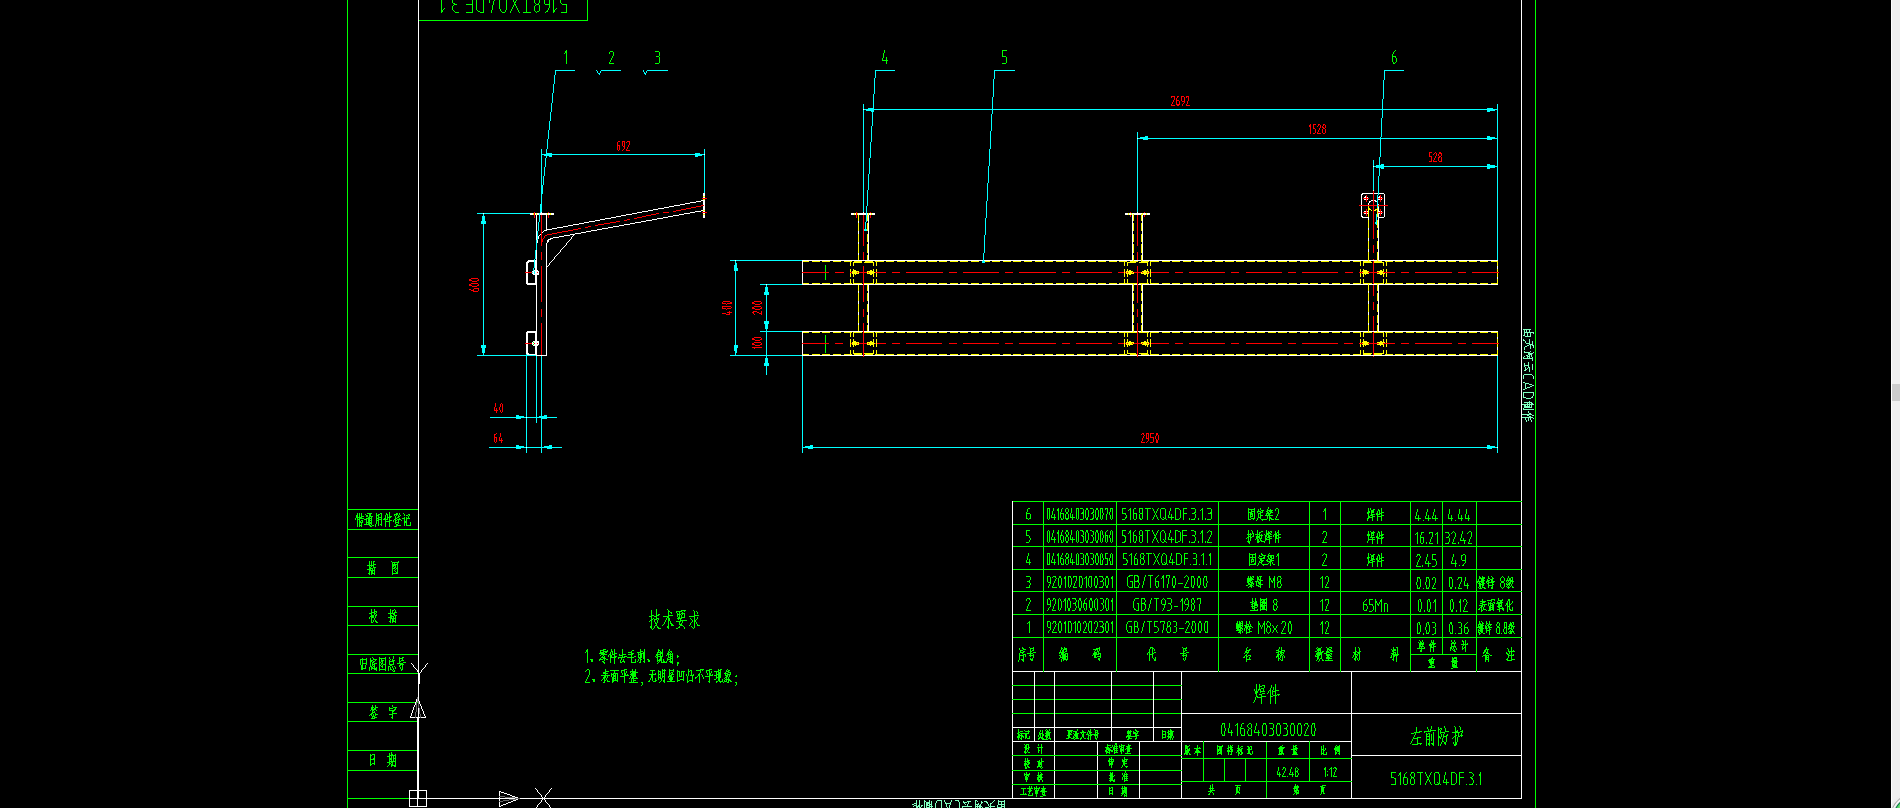Select total weight 0.36 in row 1

[1459, 629]
